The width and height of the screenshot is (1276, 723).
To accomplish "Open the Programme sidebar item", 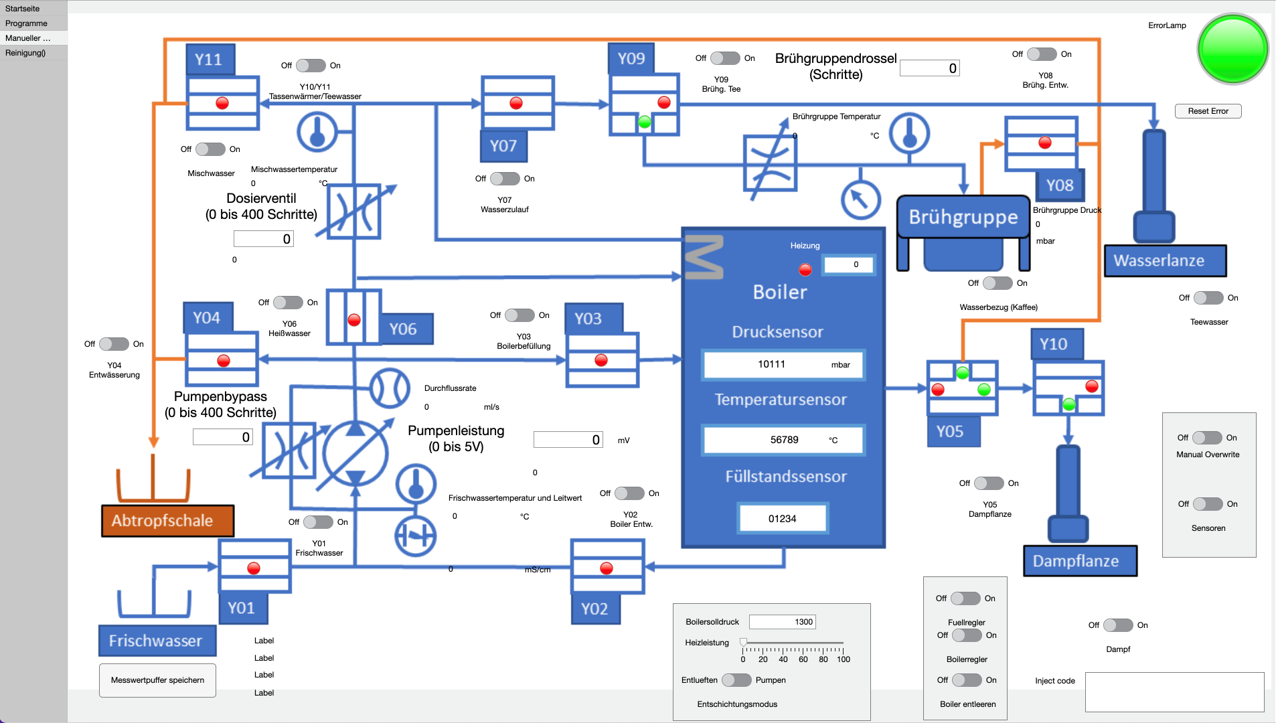I will point(26,23).
